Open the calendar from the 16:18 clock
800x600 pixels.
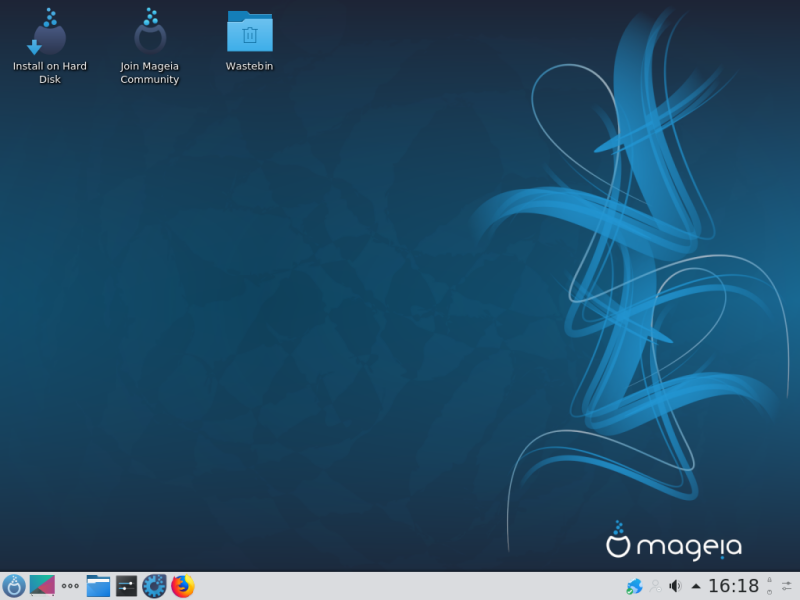[x=733, y=586]
